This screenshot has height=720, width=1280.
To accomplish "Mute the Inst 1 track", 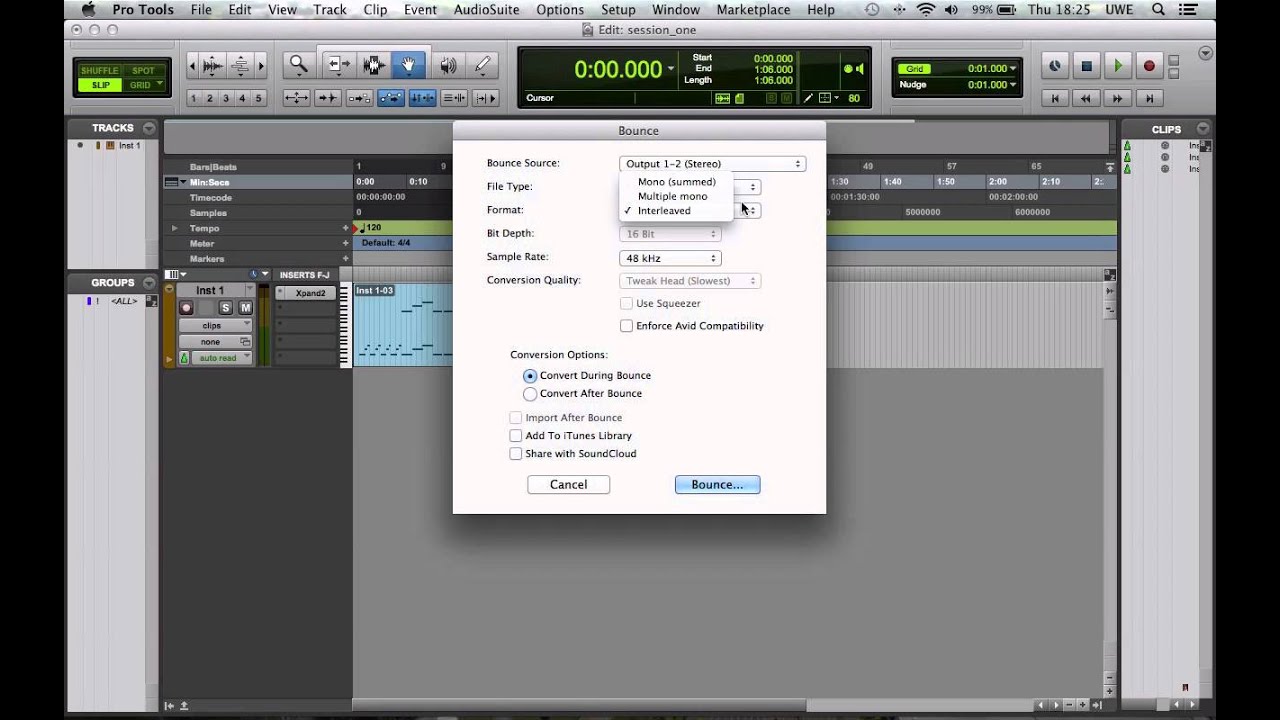I will coord(245,308).
